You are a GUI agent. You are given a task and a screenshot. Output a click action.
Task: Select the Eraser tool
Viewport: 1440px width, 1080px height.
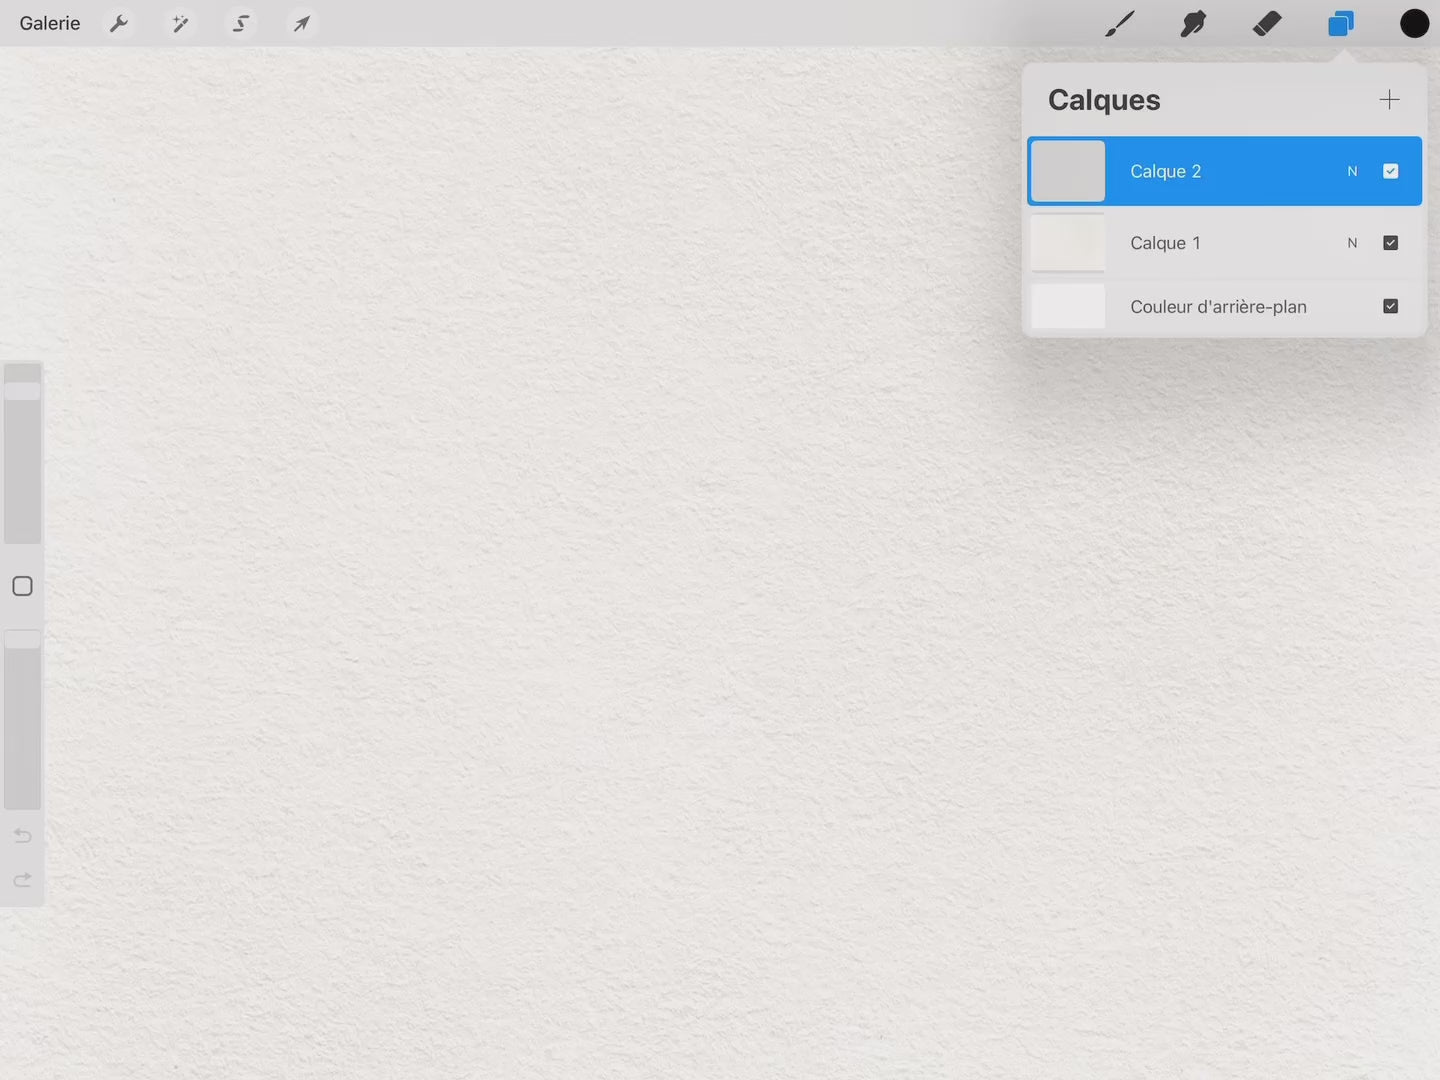tap(1267, 23)
